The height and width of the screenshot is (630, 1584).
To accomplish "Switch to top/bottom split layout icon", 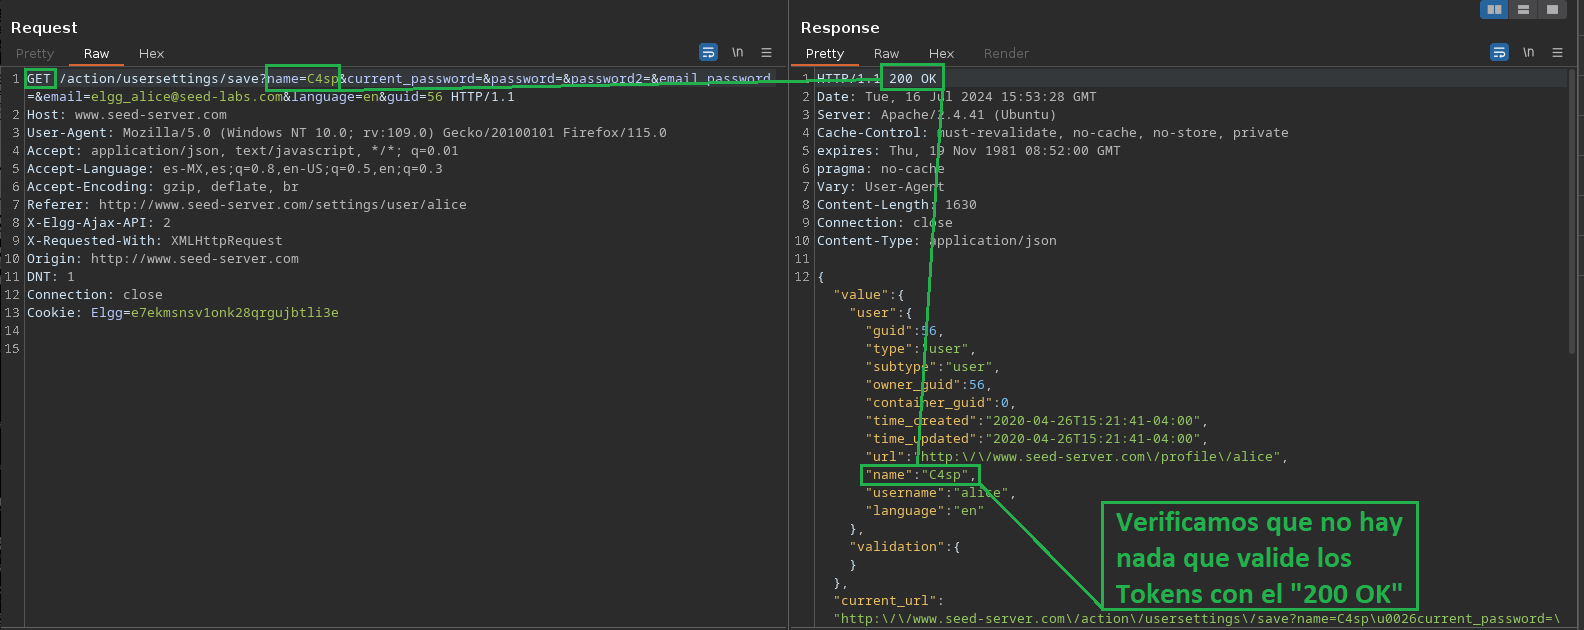I will click(1523, 10).
